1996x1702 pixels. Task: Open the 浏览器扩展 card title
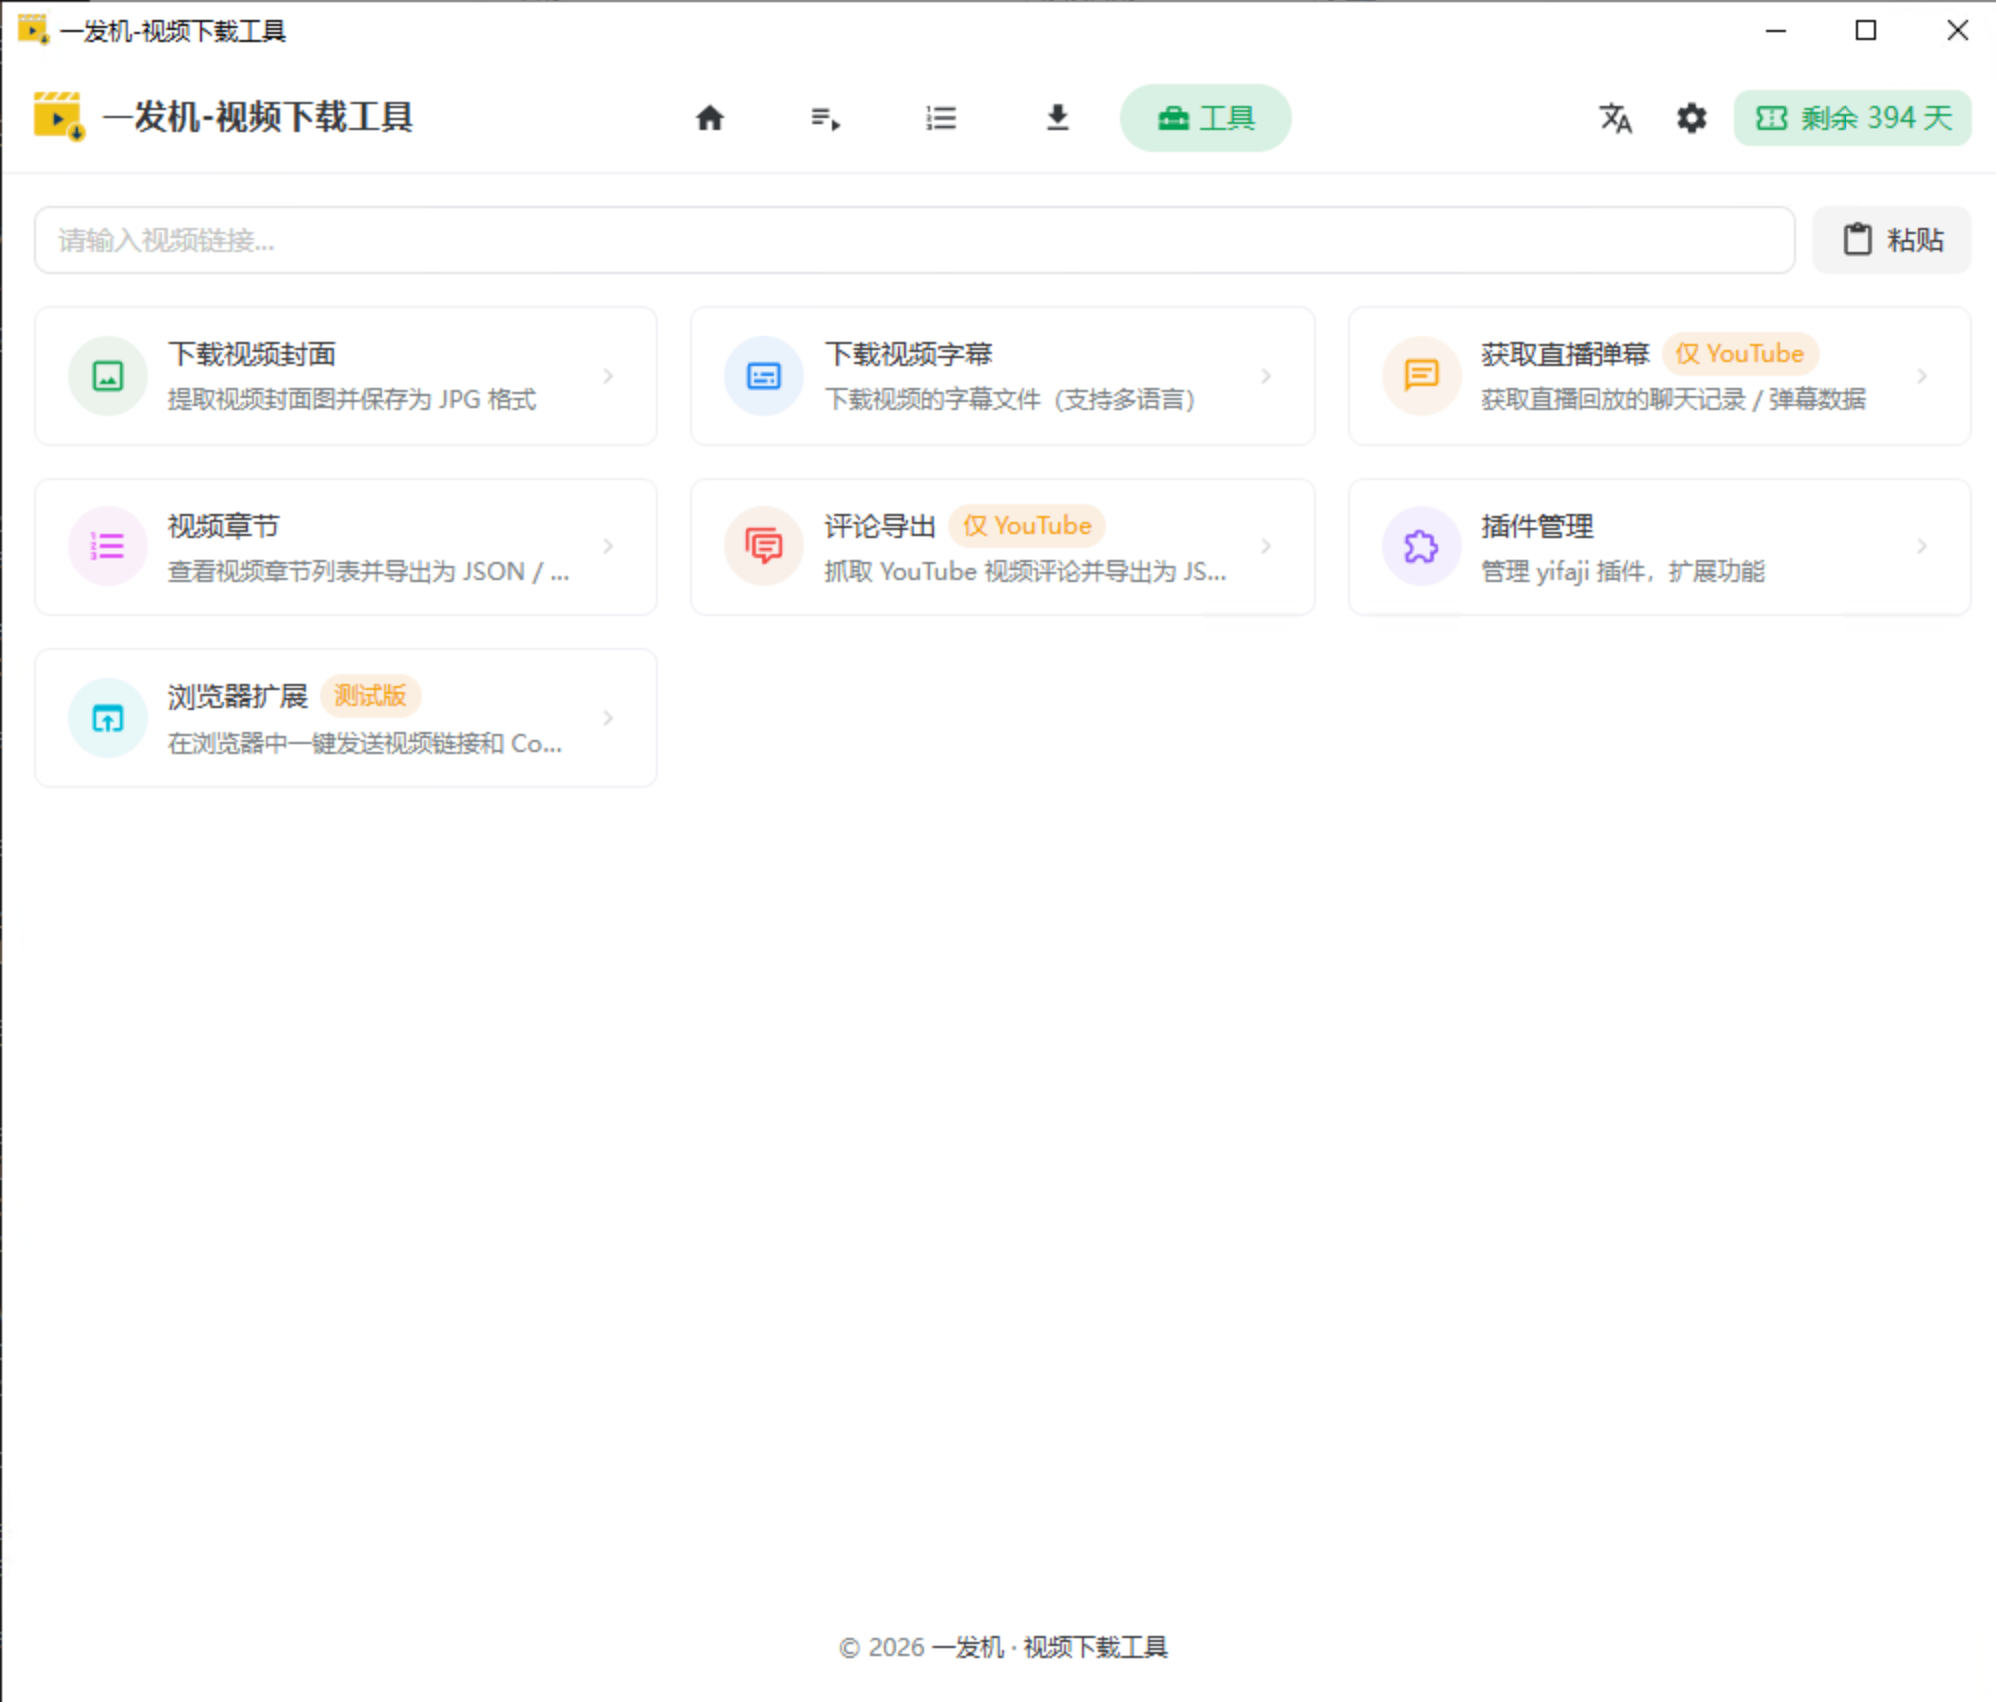[237, 696]
